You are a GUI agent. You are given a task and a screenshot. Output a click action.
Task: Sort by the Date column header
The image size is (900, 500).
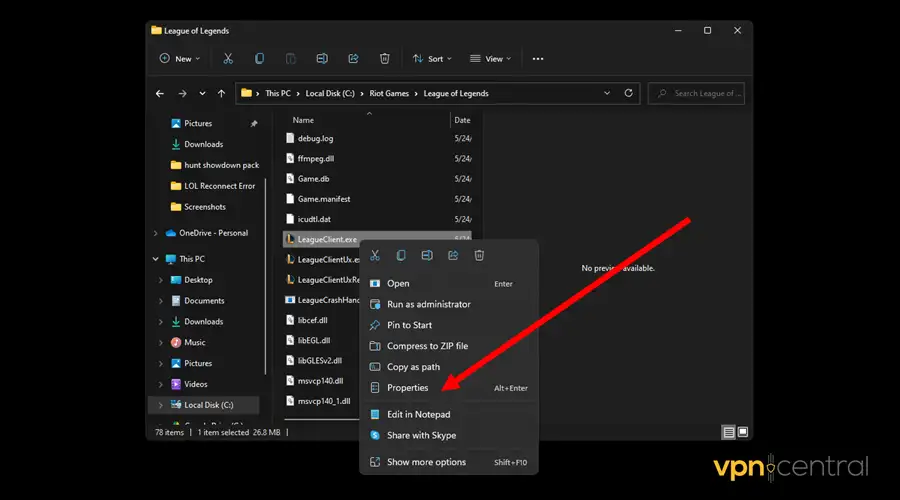(462, 120)
